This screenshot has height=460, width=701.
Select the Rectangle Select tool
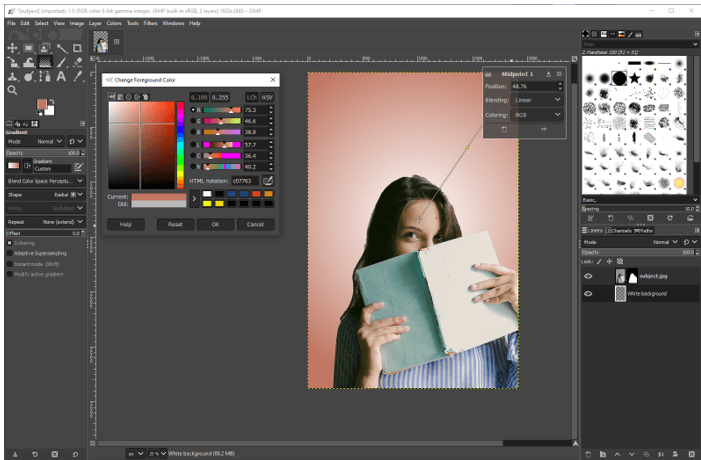tap(29, 48)
